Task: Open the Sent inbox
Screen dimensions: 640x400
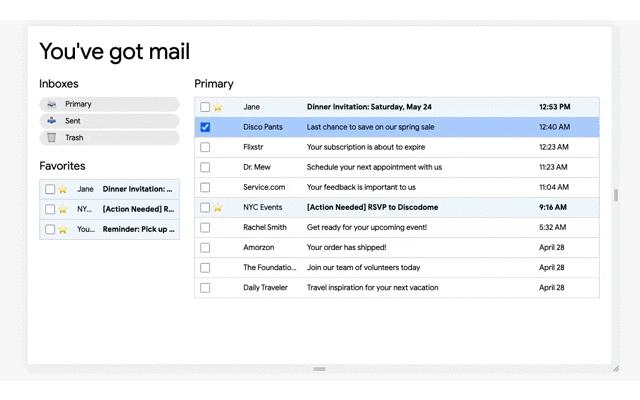Action: [109, 121]
